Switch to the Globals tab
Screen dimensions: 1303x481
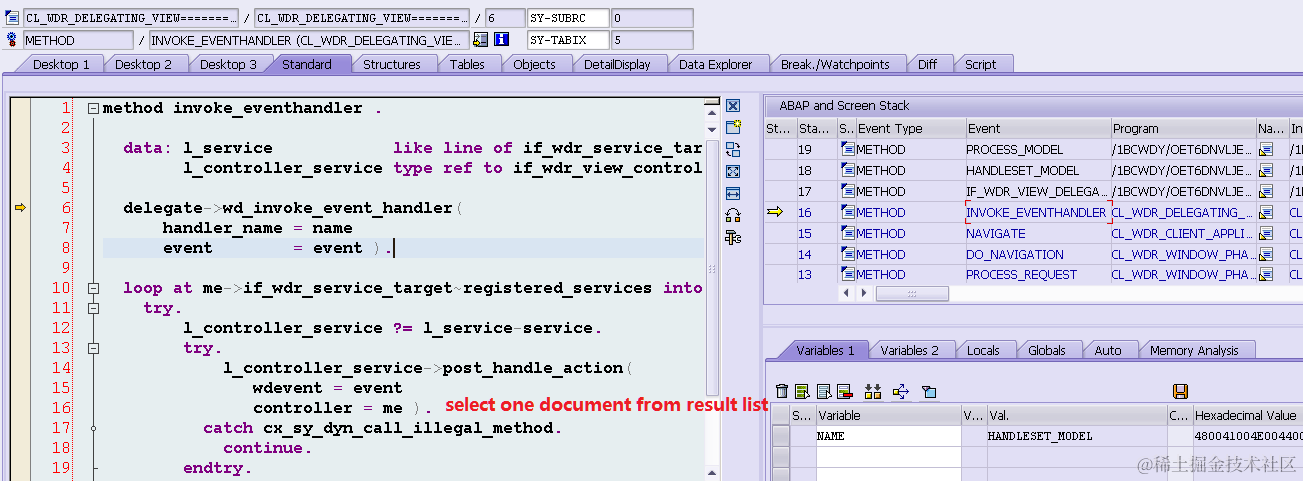point(1047,350)
